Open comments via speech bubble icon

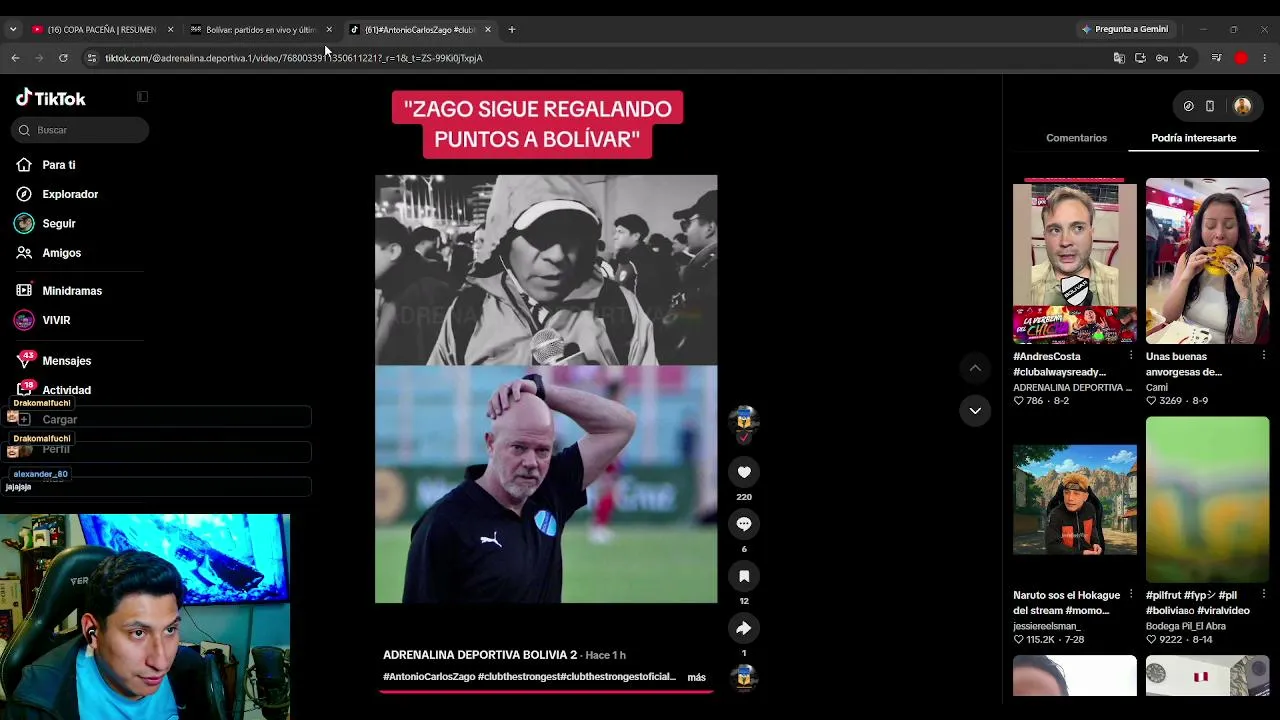click(x=744, y=524)
